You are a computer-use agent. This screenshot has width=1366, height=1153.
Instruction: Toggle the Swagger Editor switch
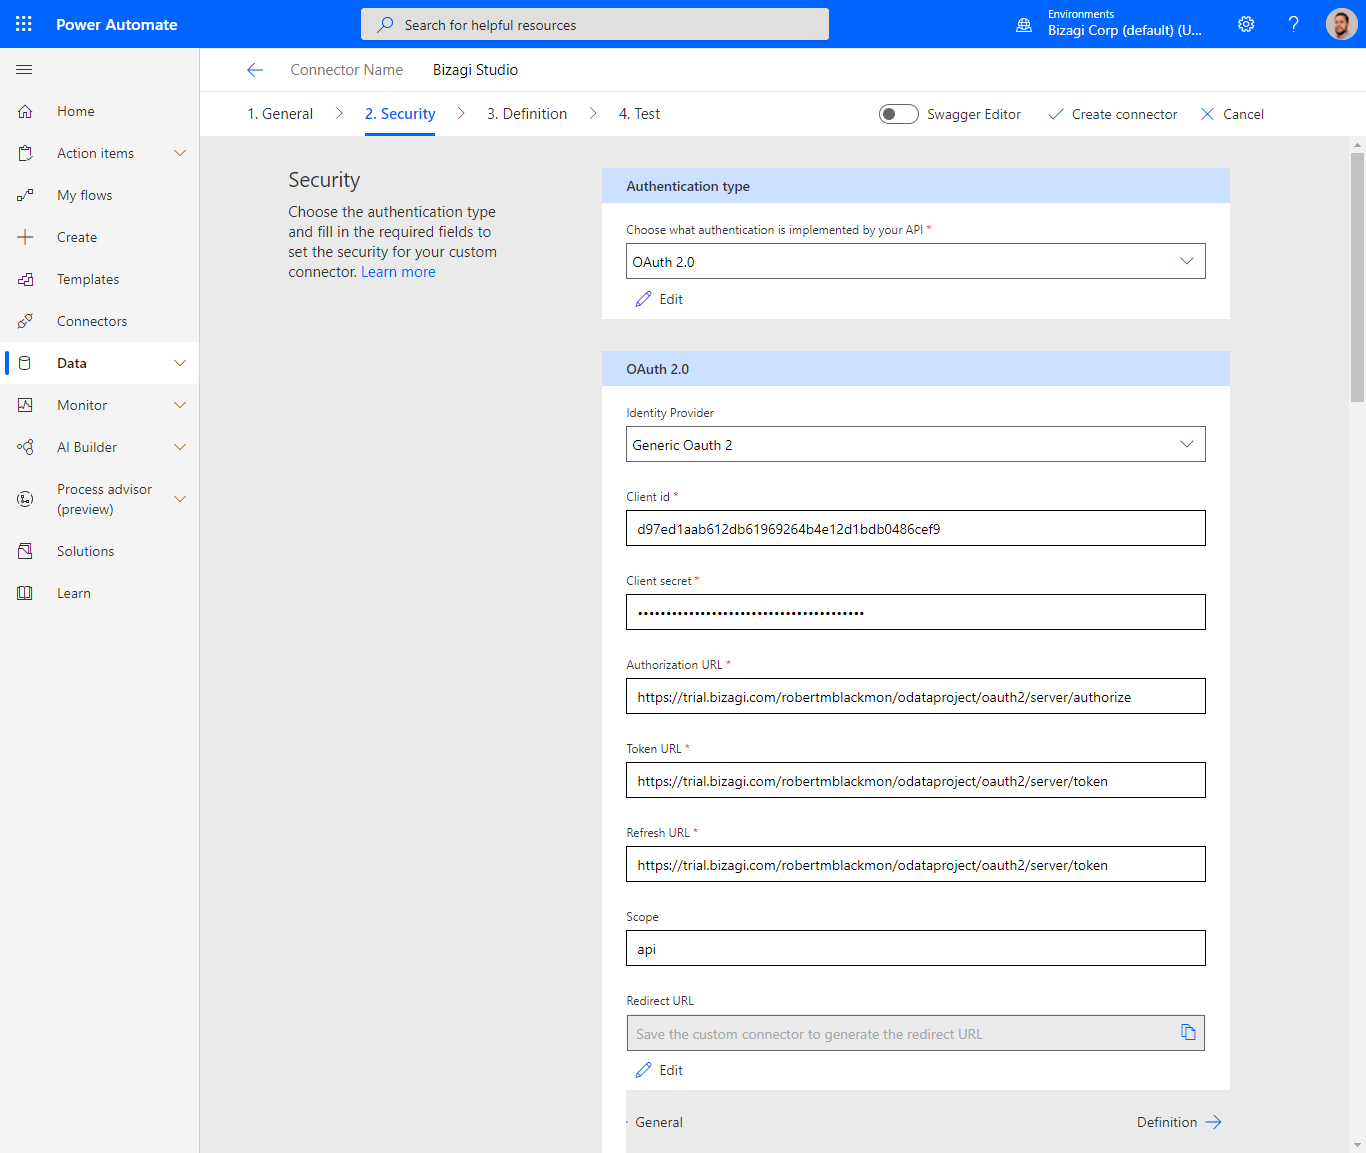899,114
